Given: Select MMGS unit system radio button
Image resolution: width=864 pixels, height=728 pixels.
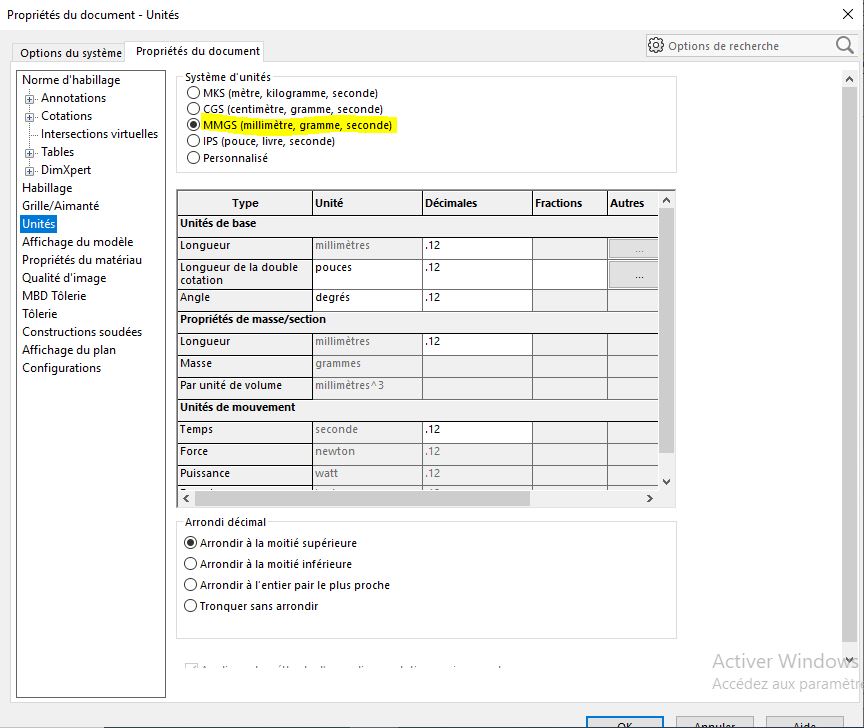Looking at the screenshot, I should tap(193, 125).
